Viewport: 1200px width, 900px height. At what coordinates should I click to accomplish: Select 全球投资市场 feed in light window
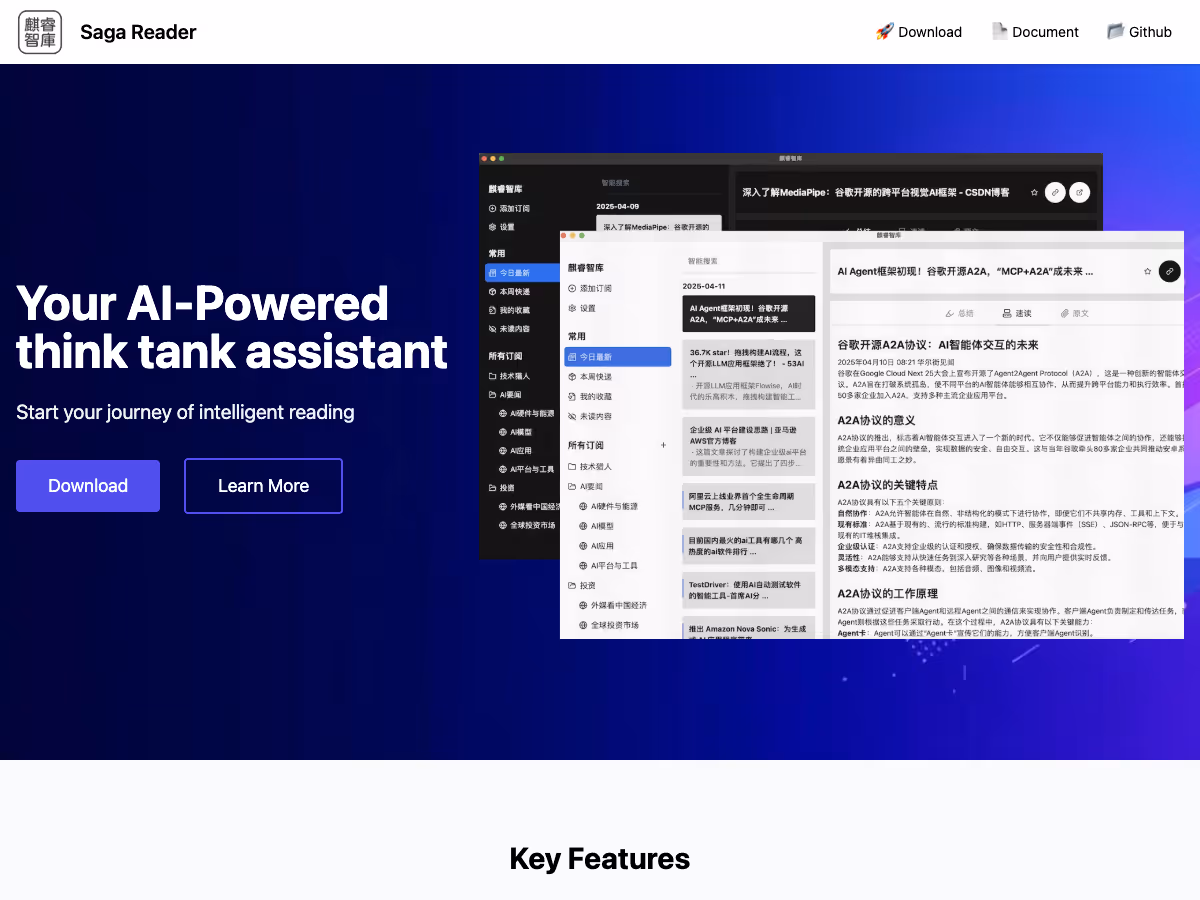(609, 625)
